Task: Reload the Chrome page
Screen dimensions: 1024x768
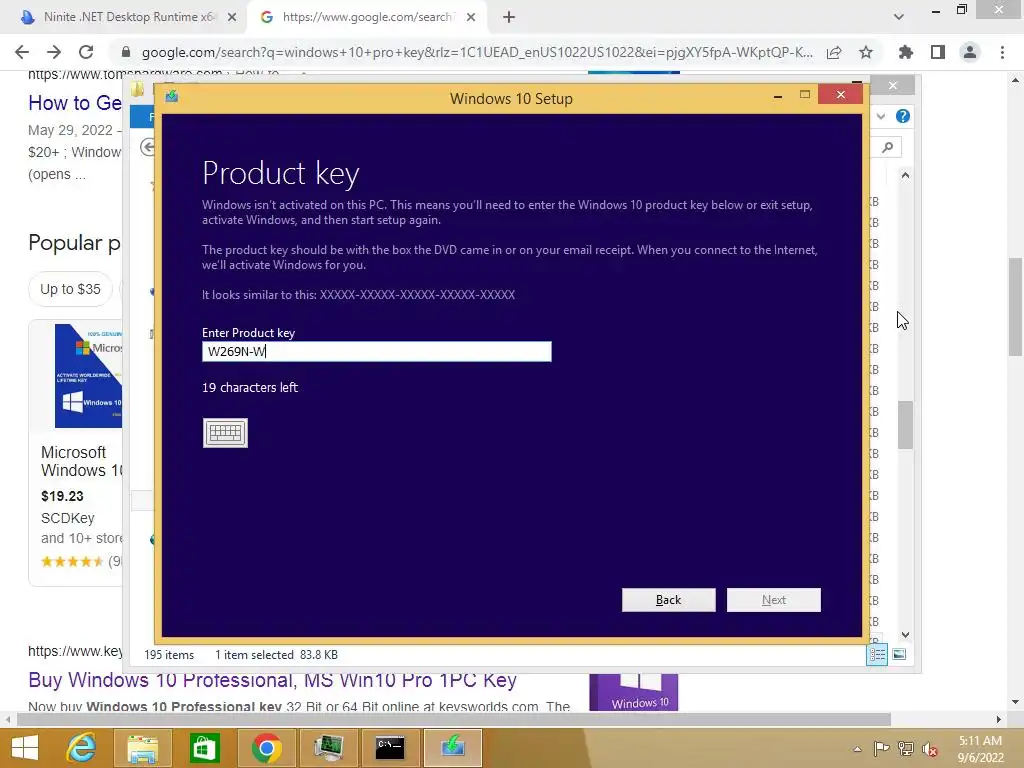Action: (86, 52)
